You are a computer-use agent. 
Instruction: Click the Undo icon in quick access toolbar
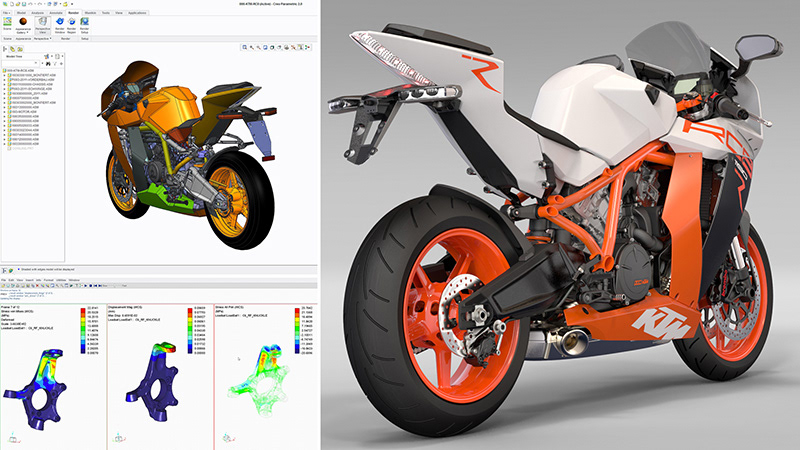pyautogui.click(x=30, y=4)
